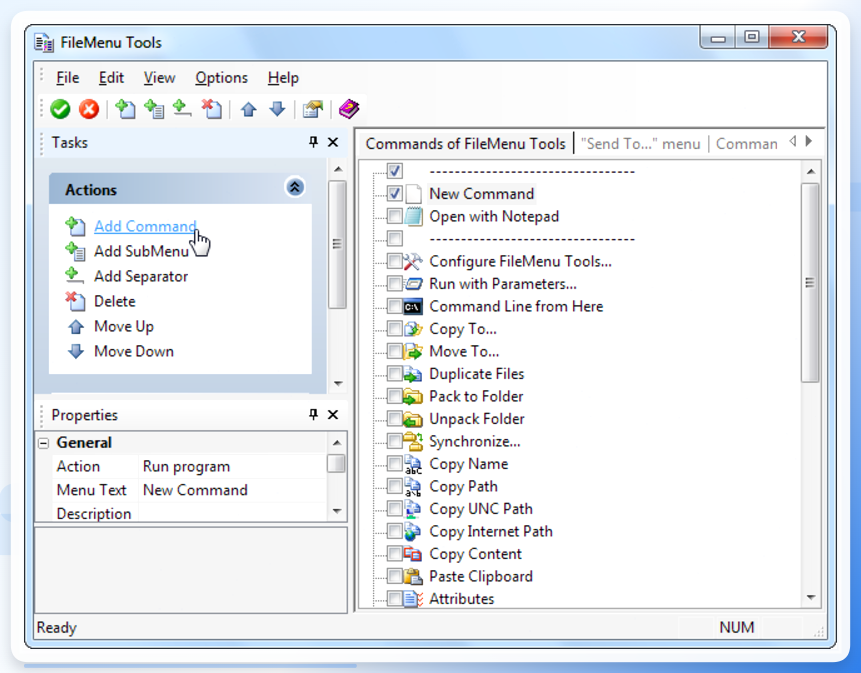Collapse the General properties section
The width and height of the screenshot is (861, 673).
43,443
